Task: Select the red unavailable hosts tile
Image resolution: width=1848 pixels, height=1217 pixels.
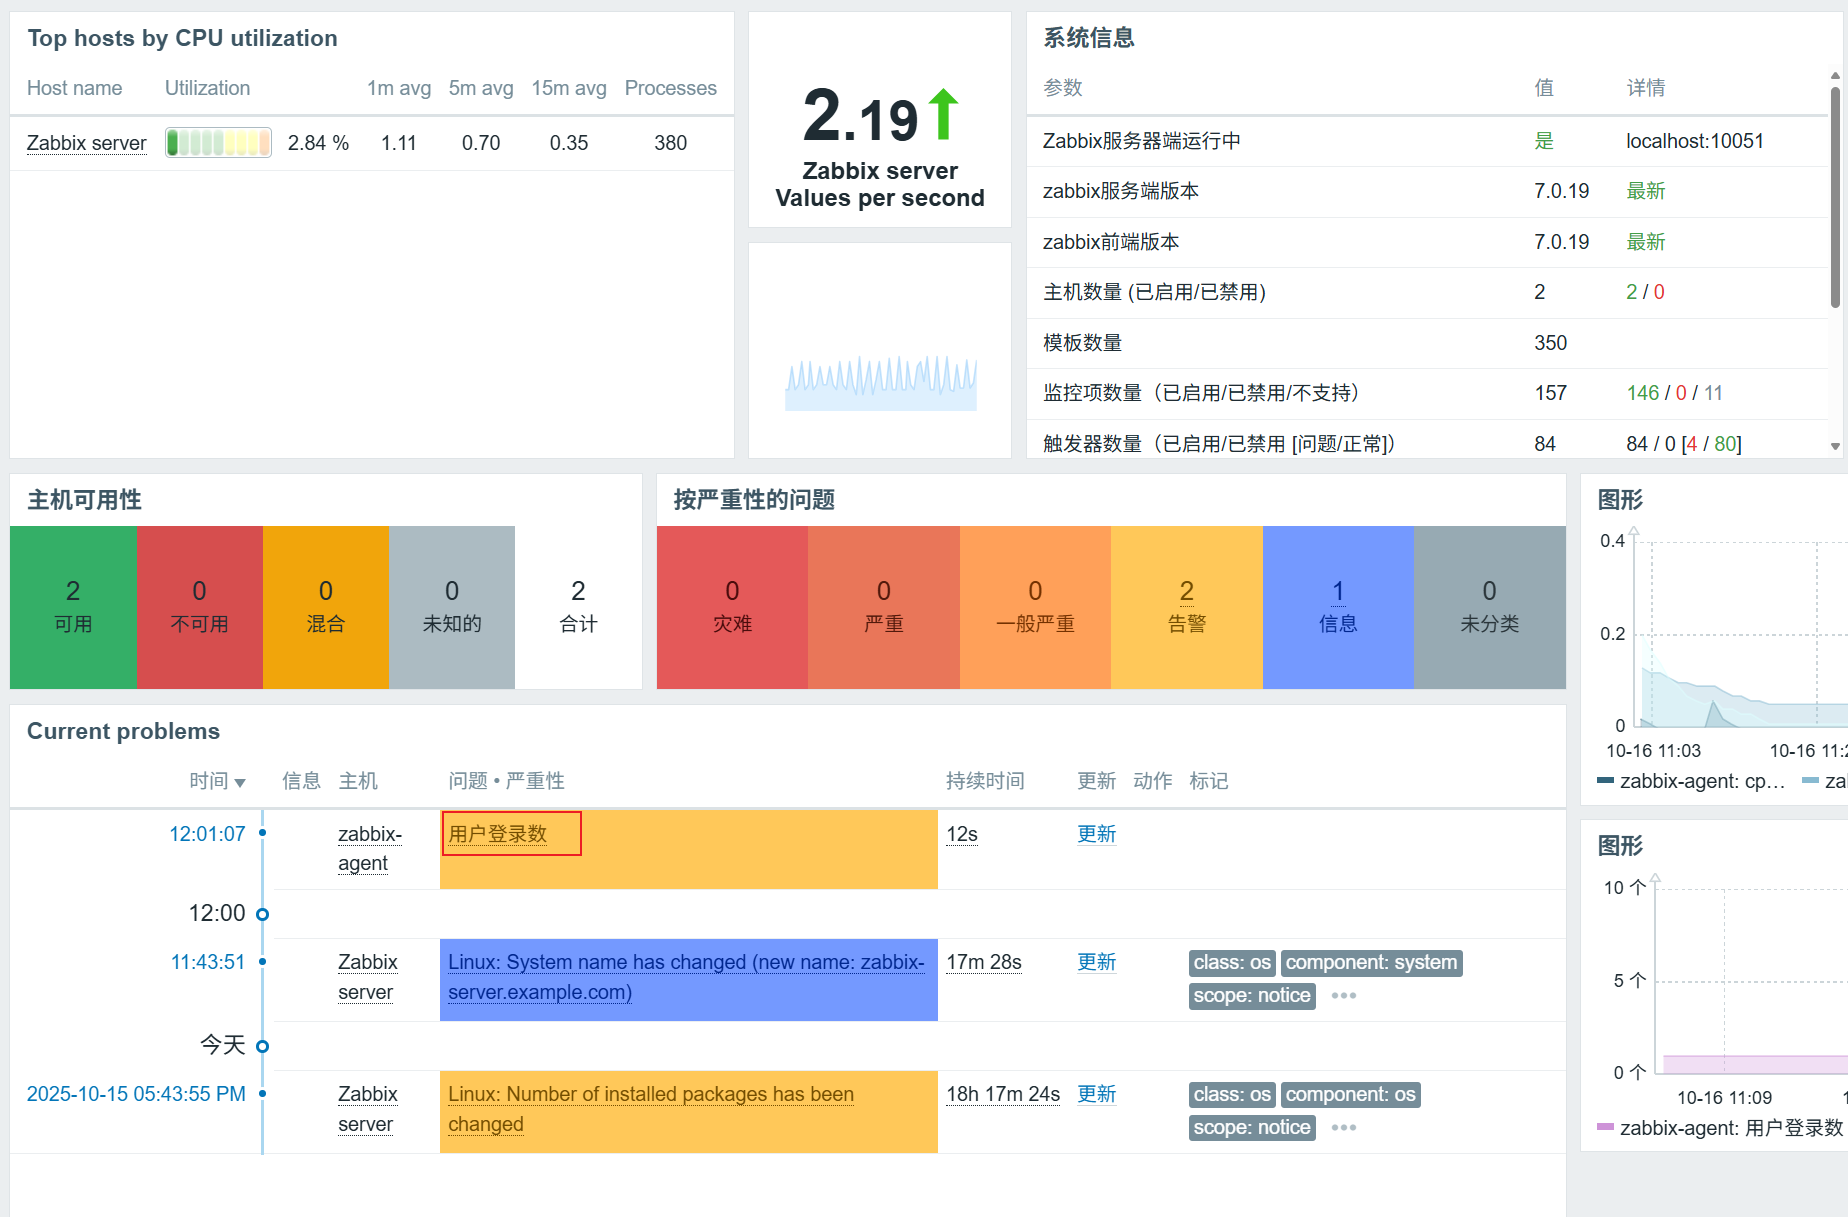Action: [200, 607]
